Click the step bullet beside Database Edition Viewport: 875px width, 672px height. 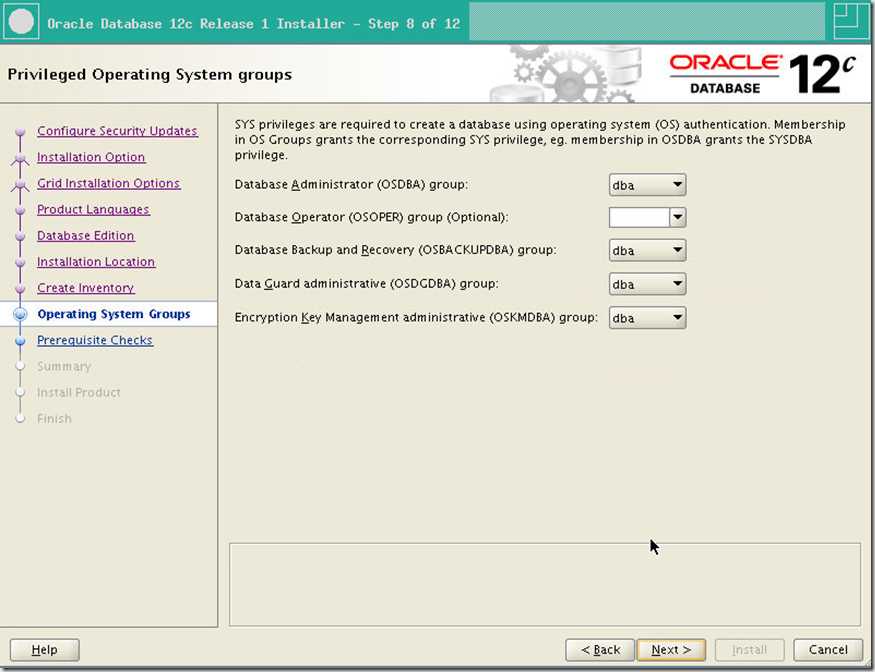click(x=21, y=236)
